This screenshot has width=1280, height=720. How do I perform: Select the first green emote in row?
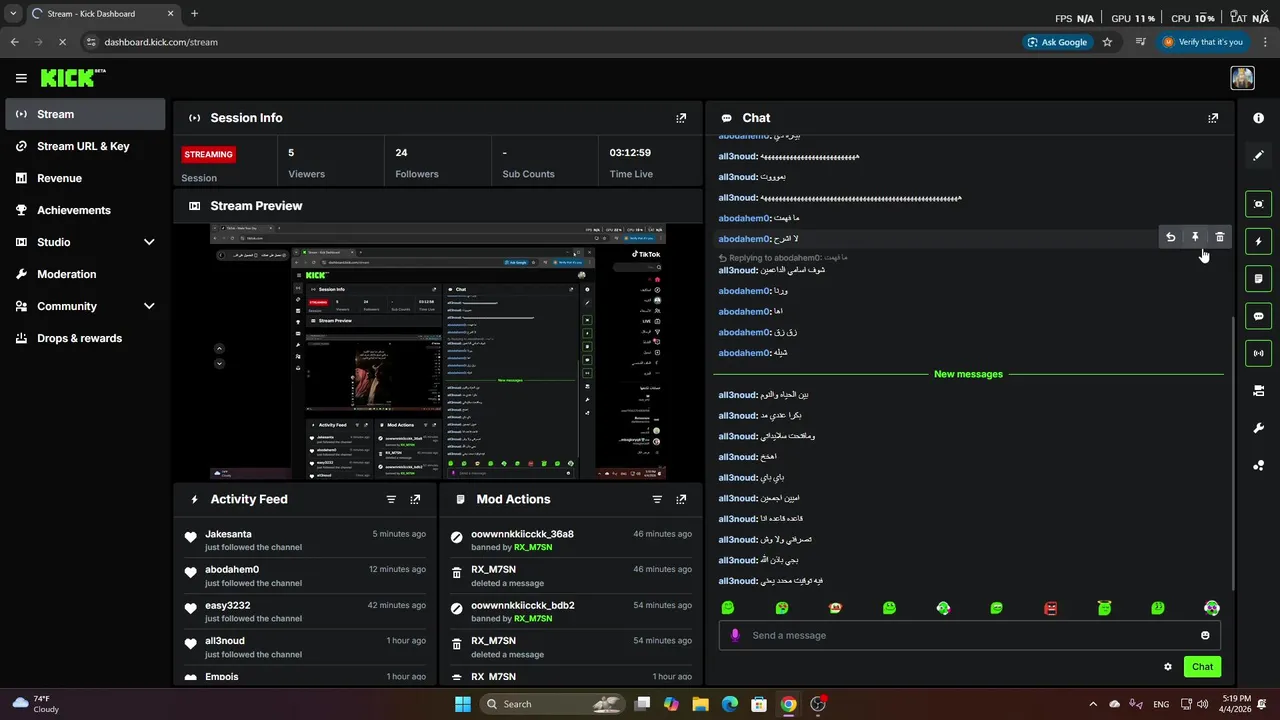point(728,608)
